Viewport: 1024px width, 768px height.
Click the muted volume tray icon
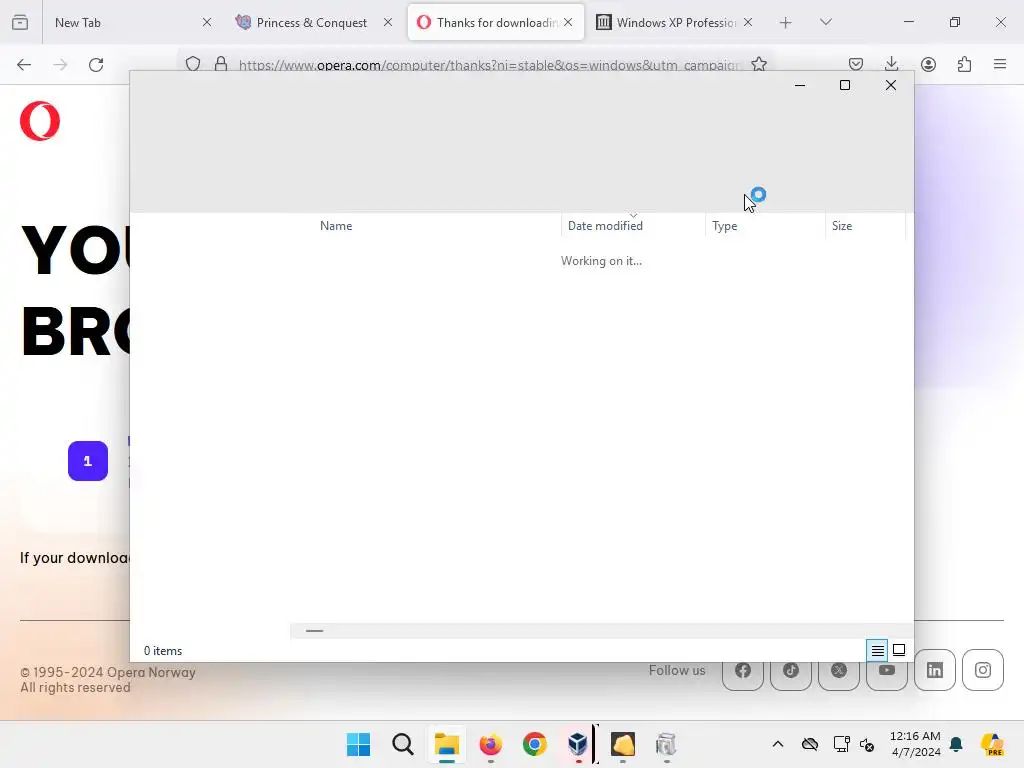pyautogui.click(x=867, y=744)
